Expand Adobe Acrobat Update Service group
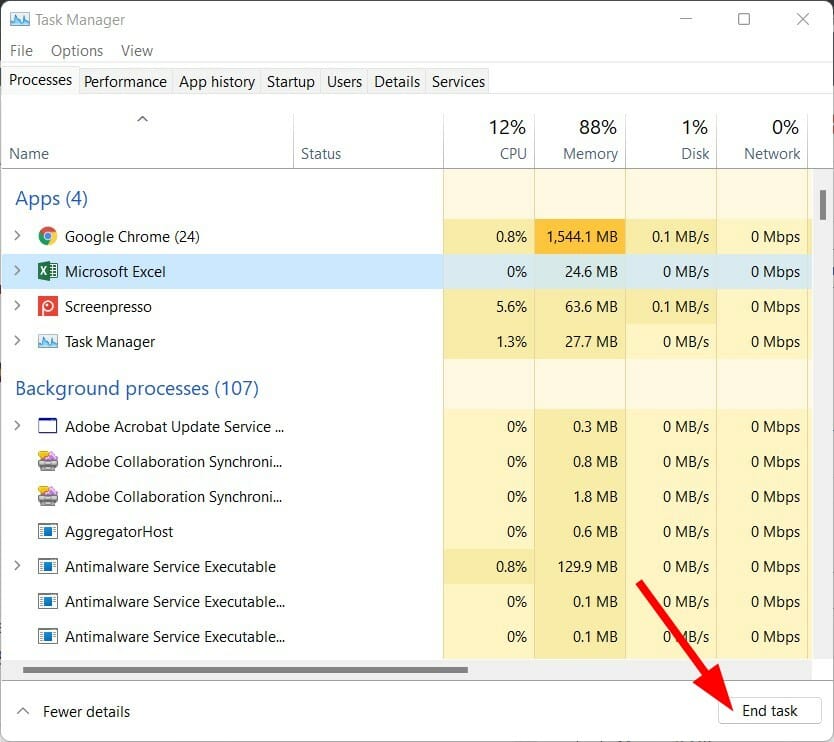 point(18,426)
